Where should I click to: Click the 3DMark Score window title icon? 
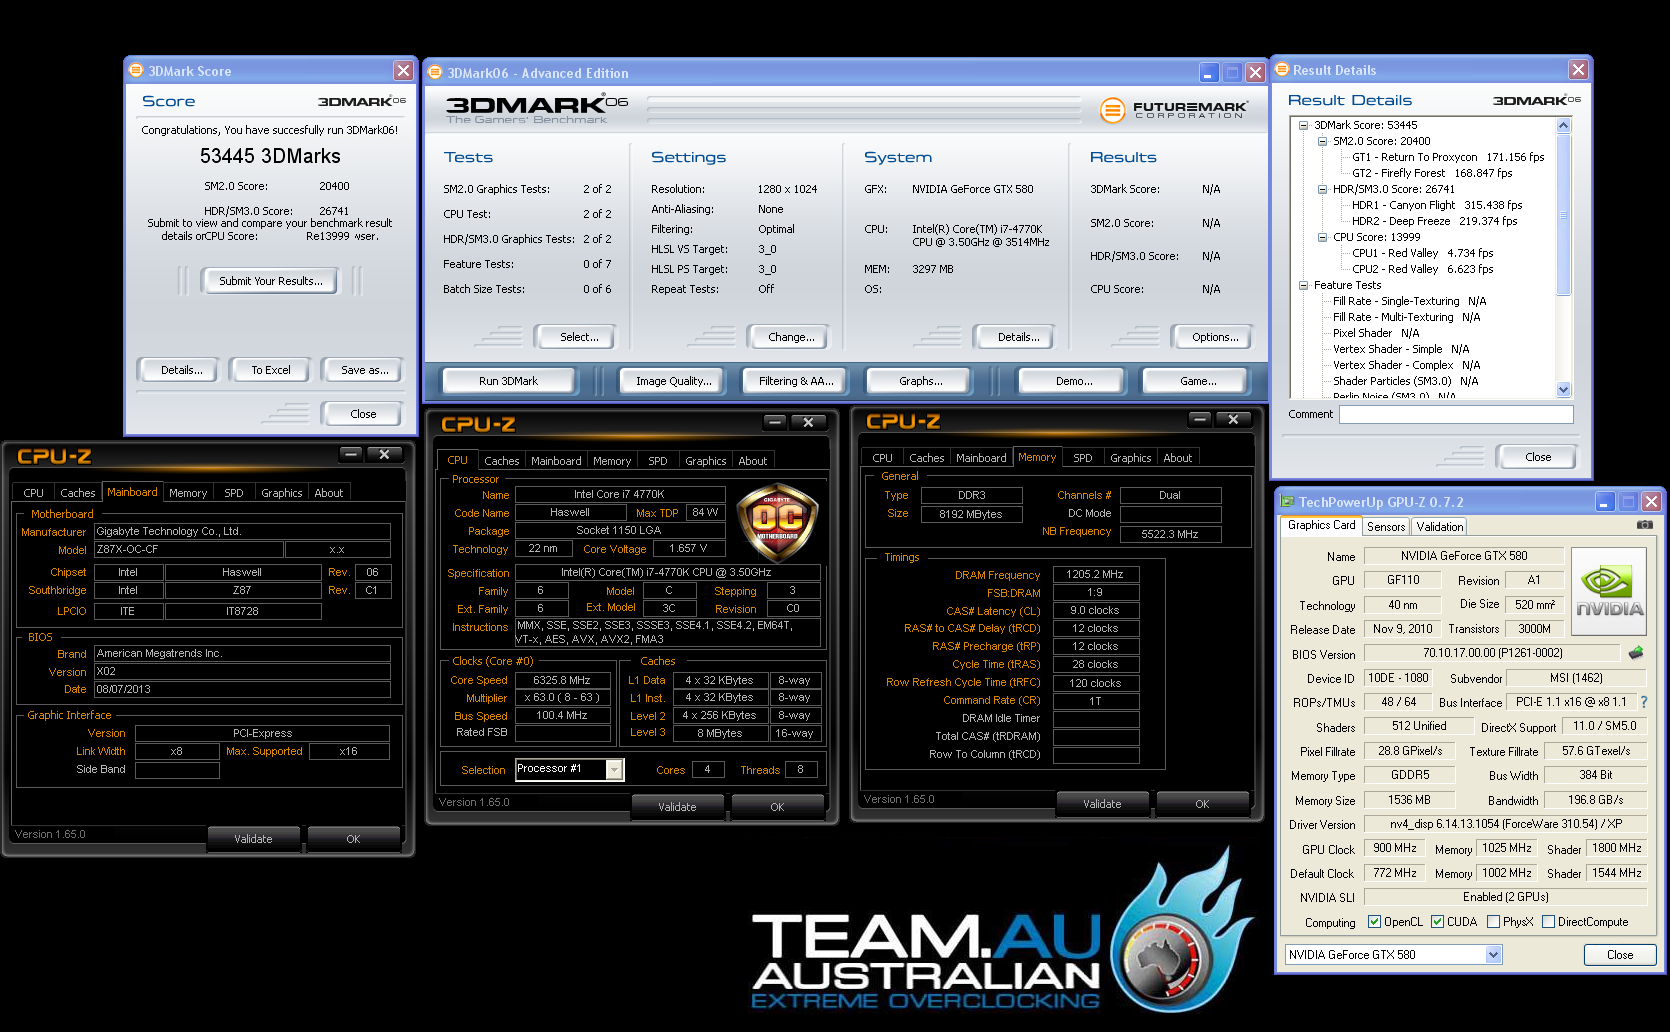tap(137, 71)
